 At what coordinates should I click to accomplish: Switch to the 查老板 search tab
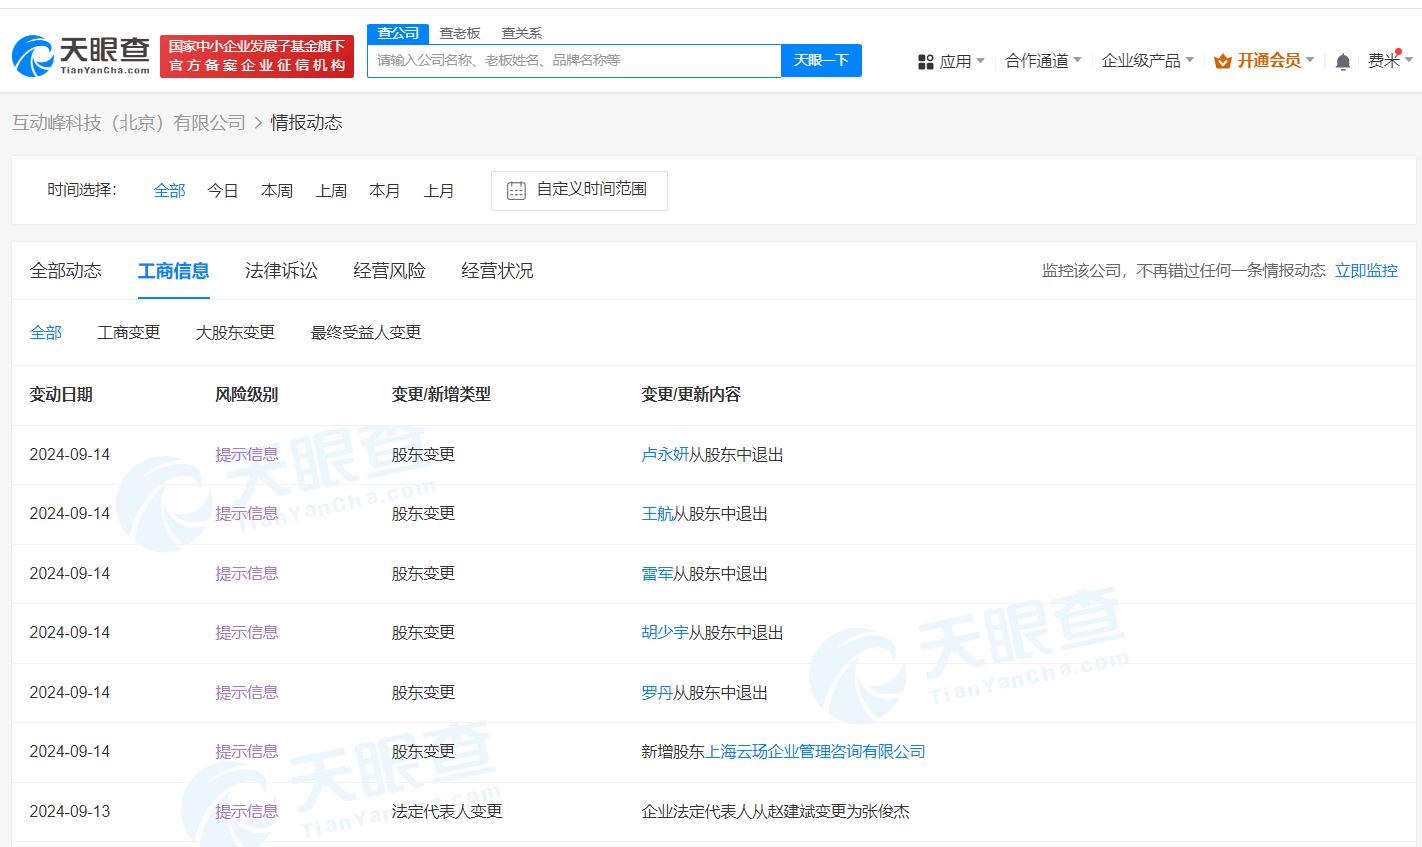460,33
